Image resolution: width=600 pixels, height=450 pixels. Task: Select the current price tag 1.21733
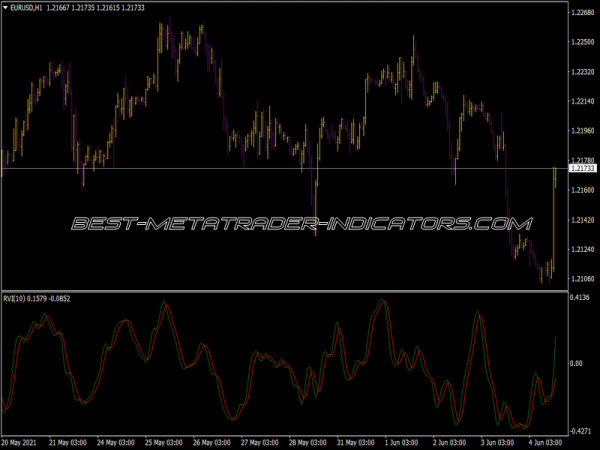(x=582, y=169)
